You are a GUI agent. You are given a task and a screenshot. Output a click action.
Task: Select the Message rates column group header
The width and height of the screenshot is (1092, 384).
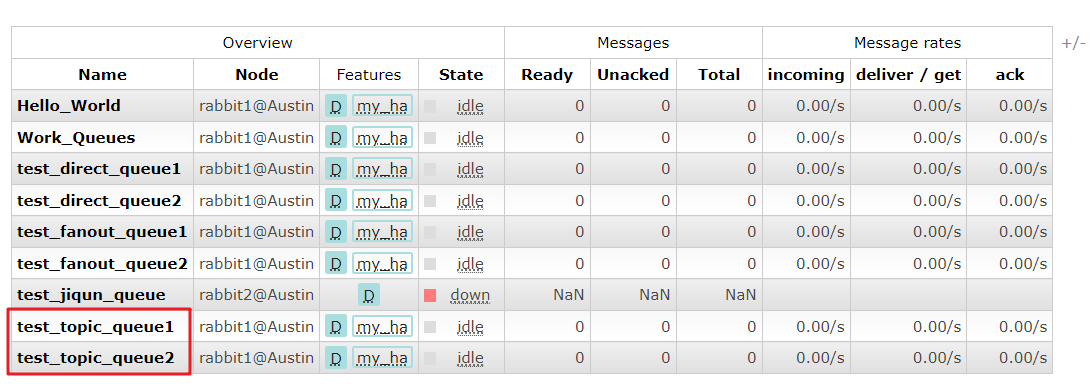coord(907,43)
